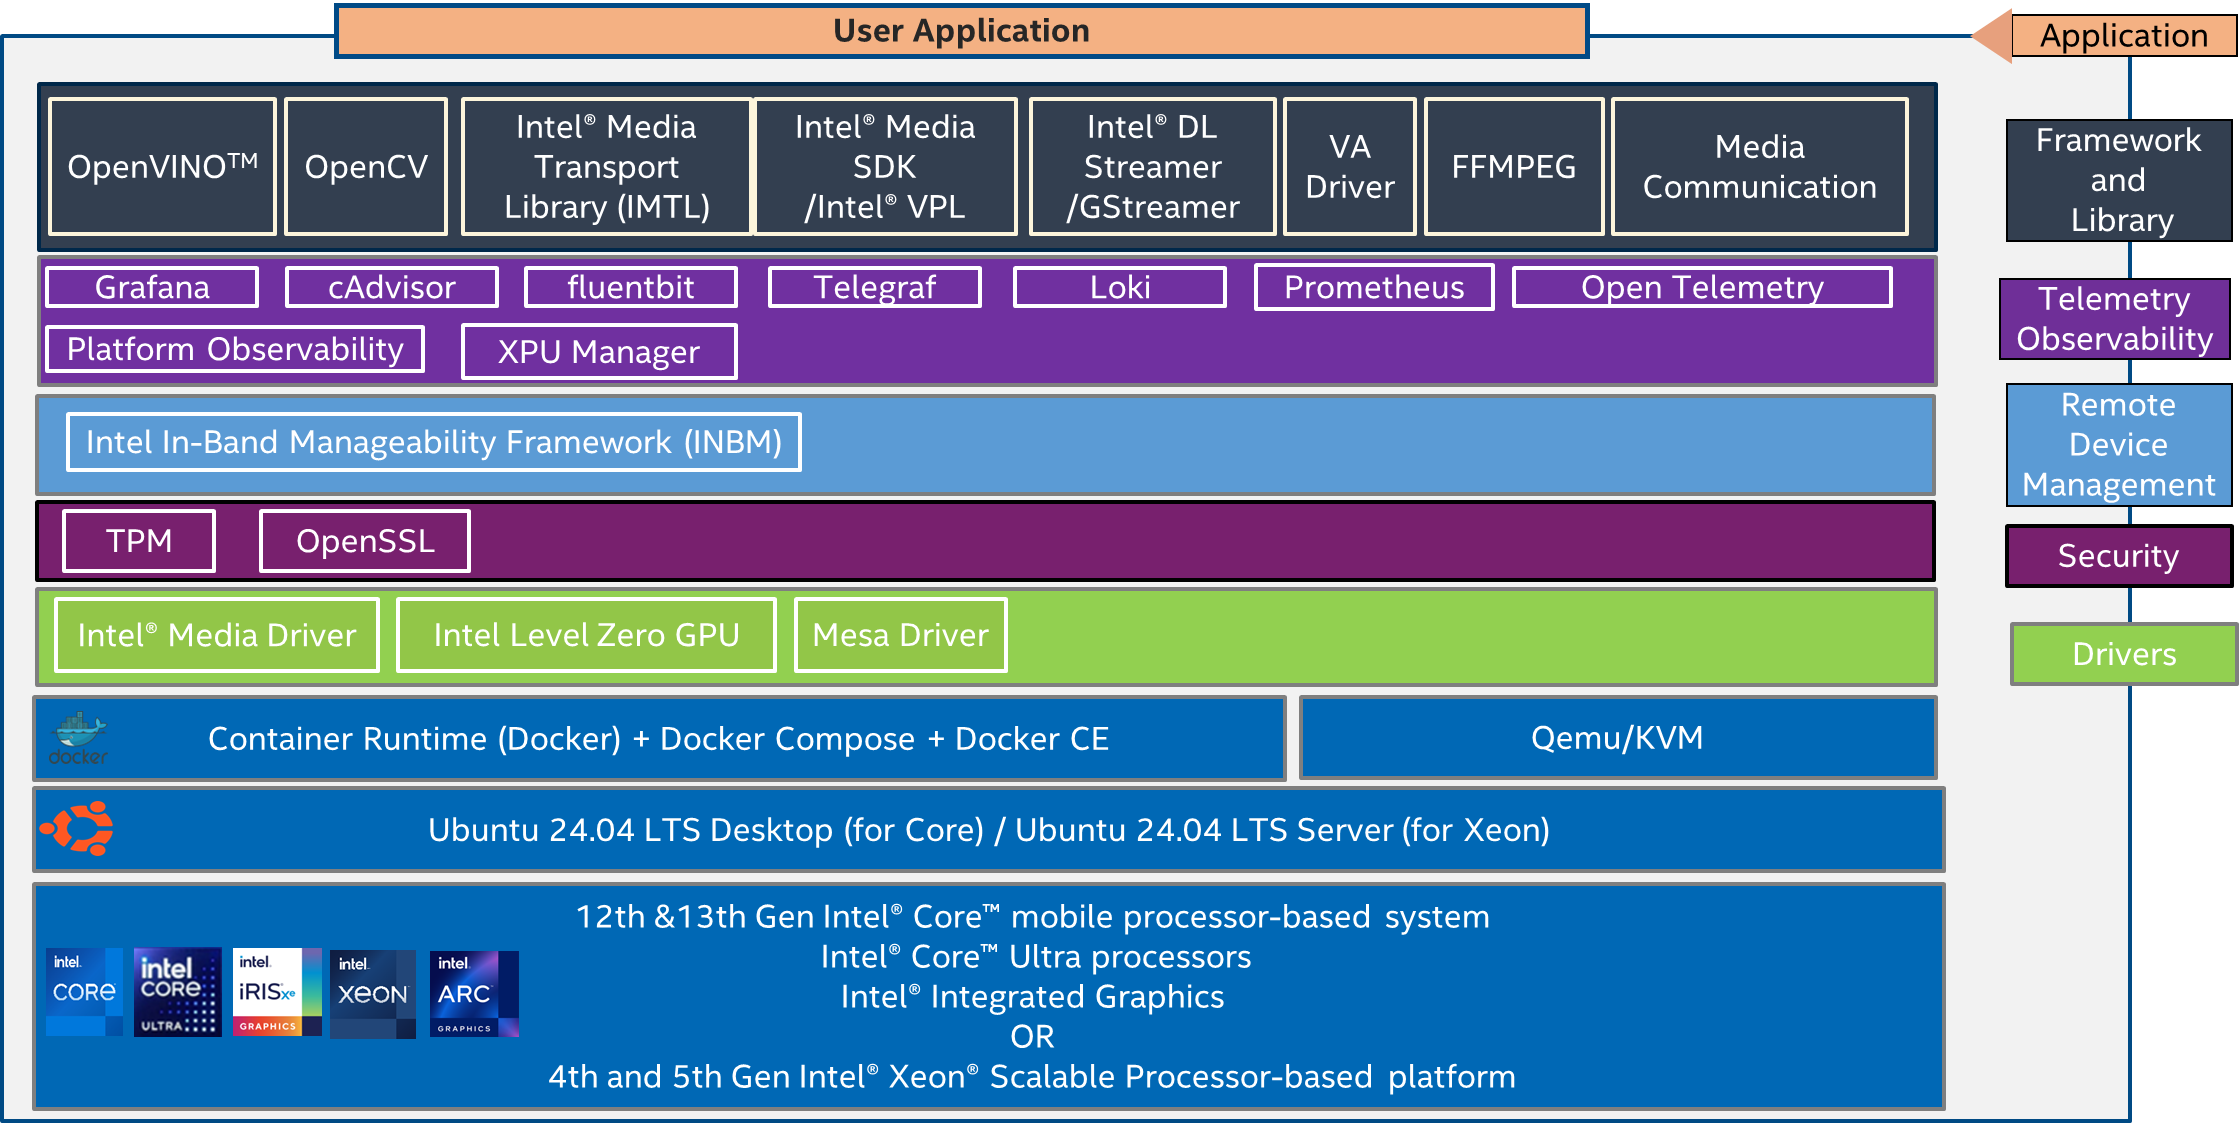The height and width of the screenshot is (1123, 2239).
Task: Click 4th and 5th Gen Xeon Scalable text
Action: pos(1032,1076)
